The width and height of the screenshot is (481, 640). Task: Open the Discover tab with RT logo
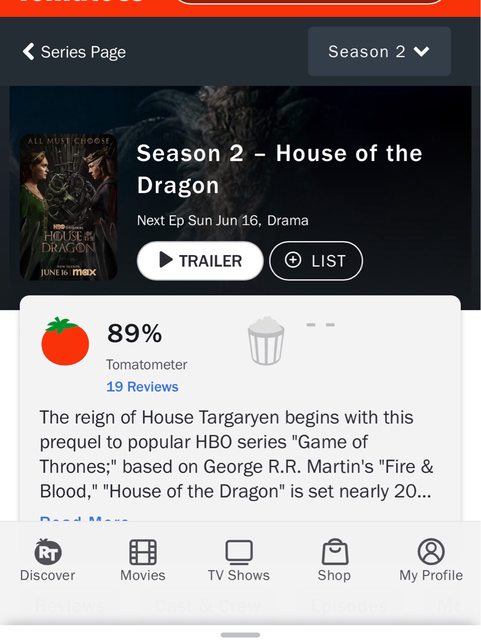click(47, 560)
